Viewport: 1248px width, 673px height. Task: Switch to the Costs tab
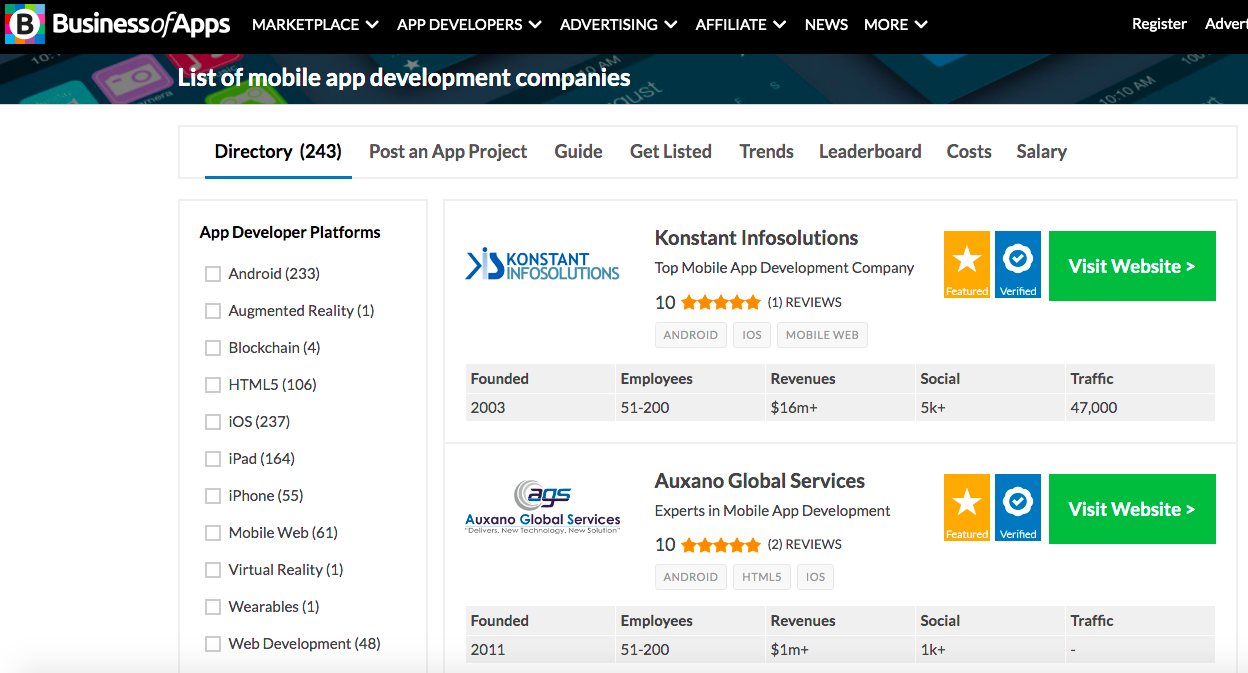pyautogui.click(x=969, y=152)
